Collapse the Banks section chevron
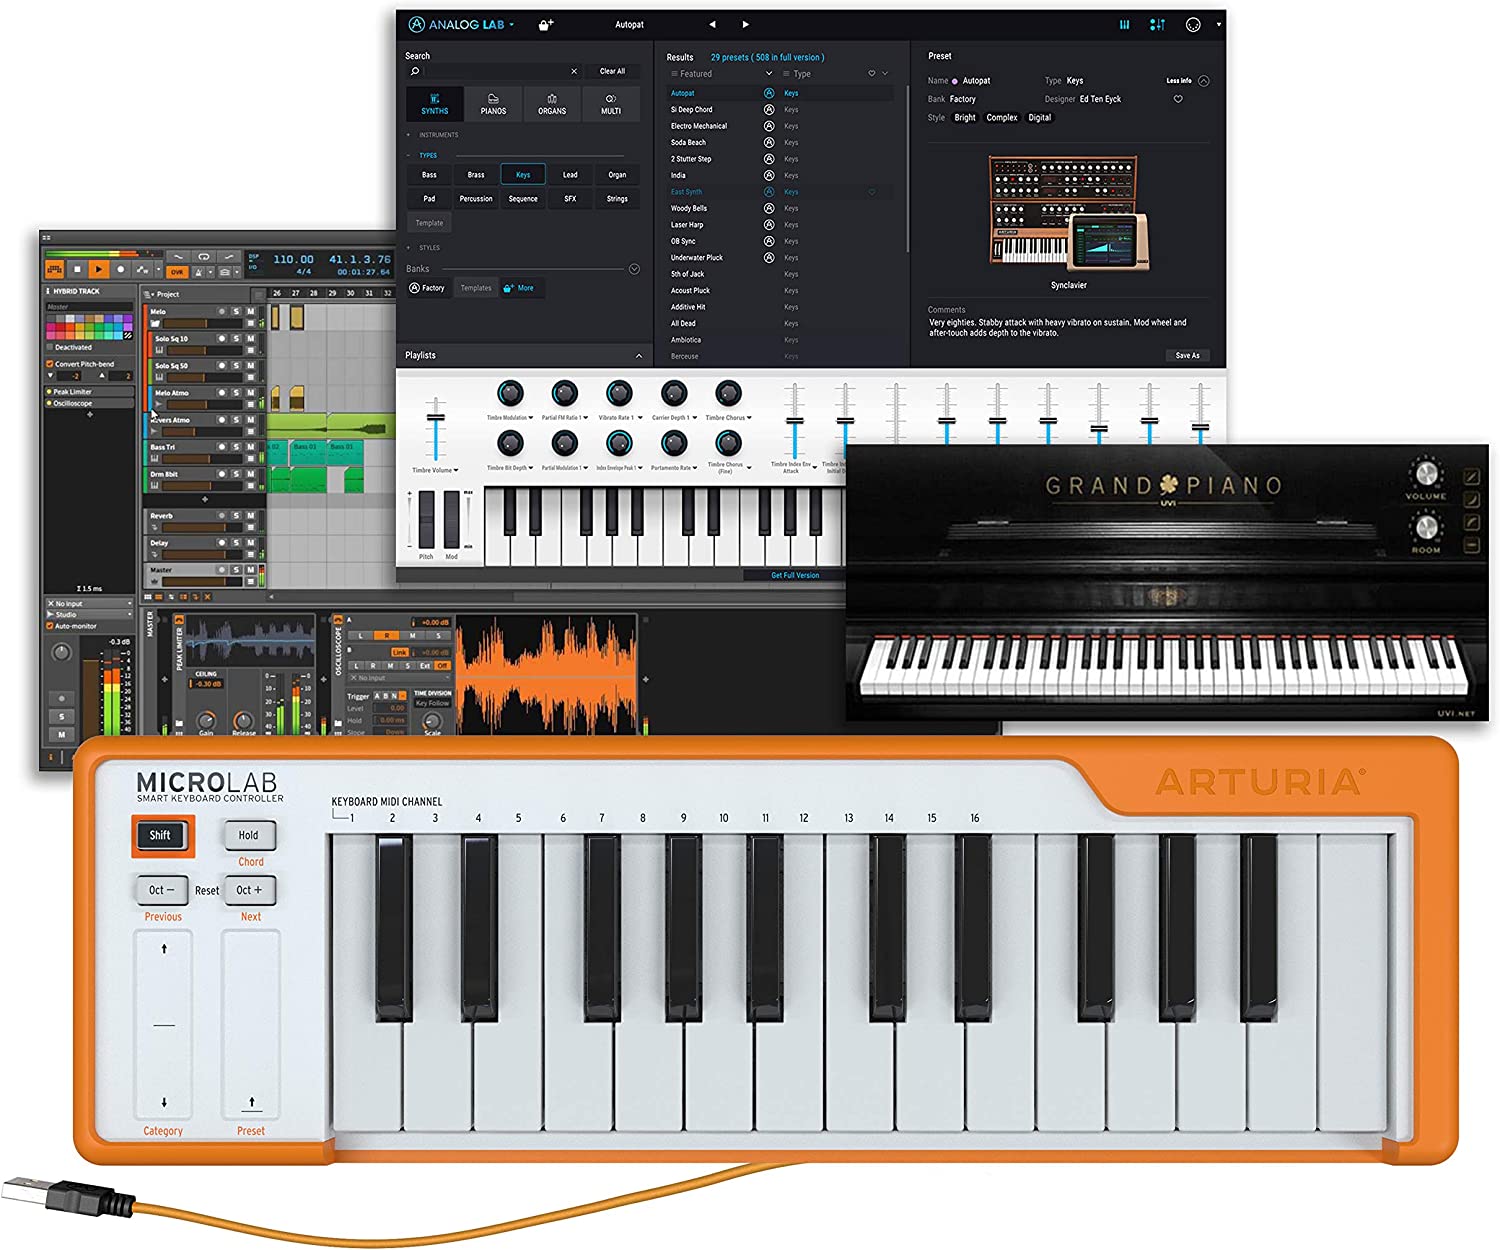The height and width of the screenshot is (1250, 1500). pos(632,268)
